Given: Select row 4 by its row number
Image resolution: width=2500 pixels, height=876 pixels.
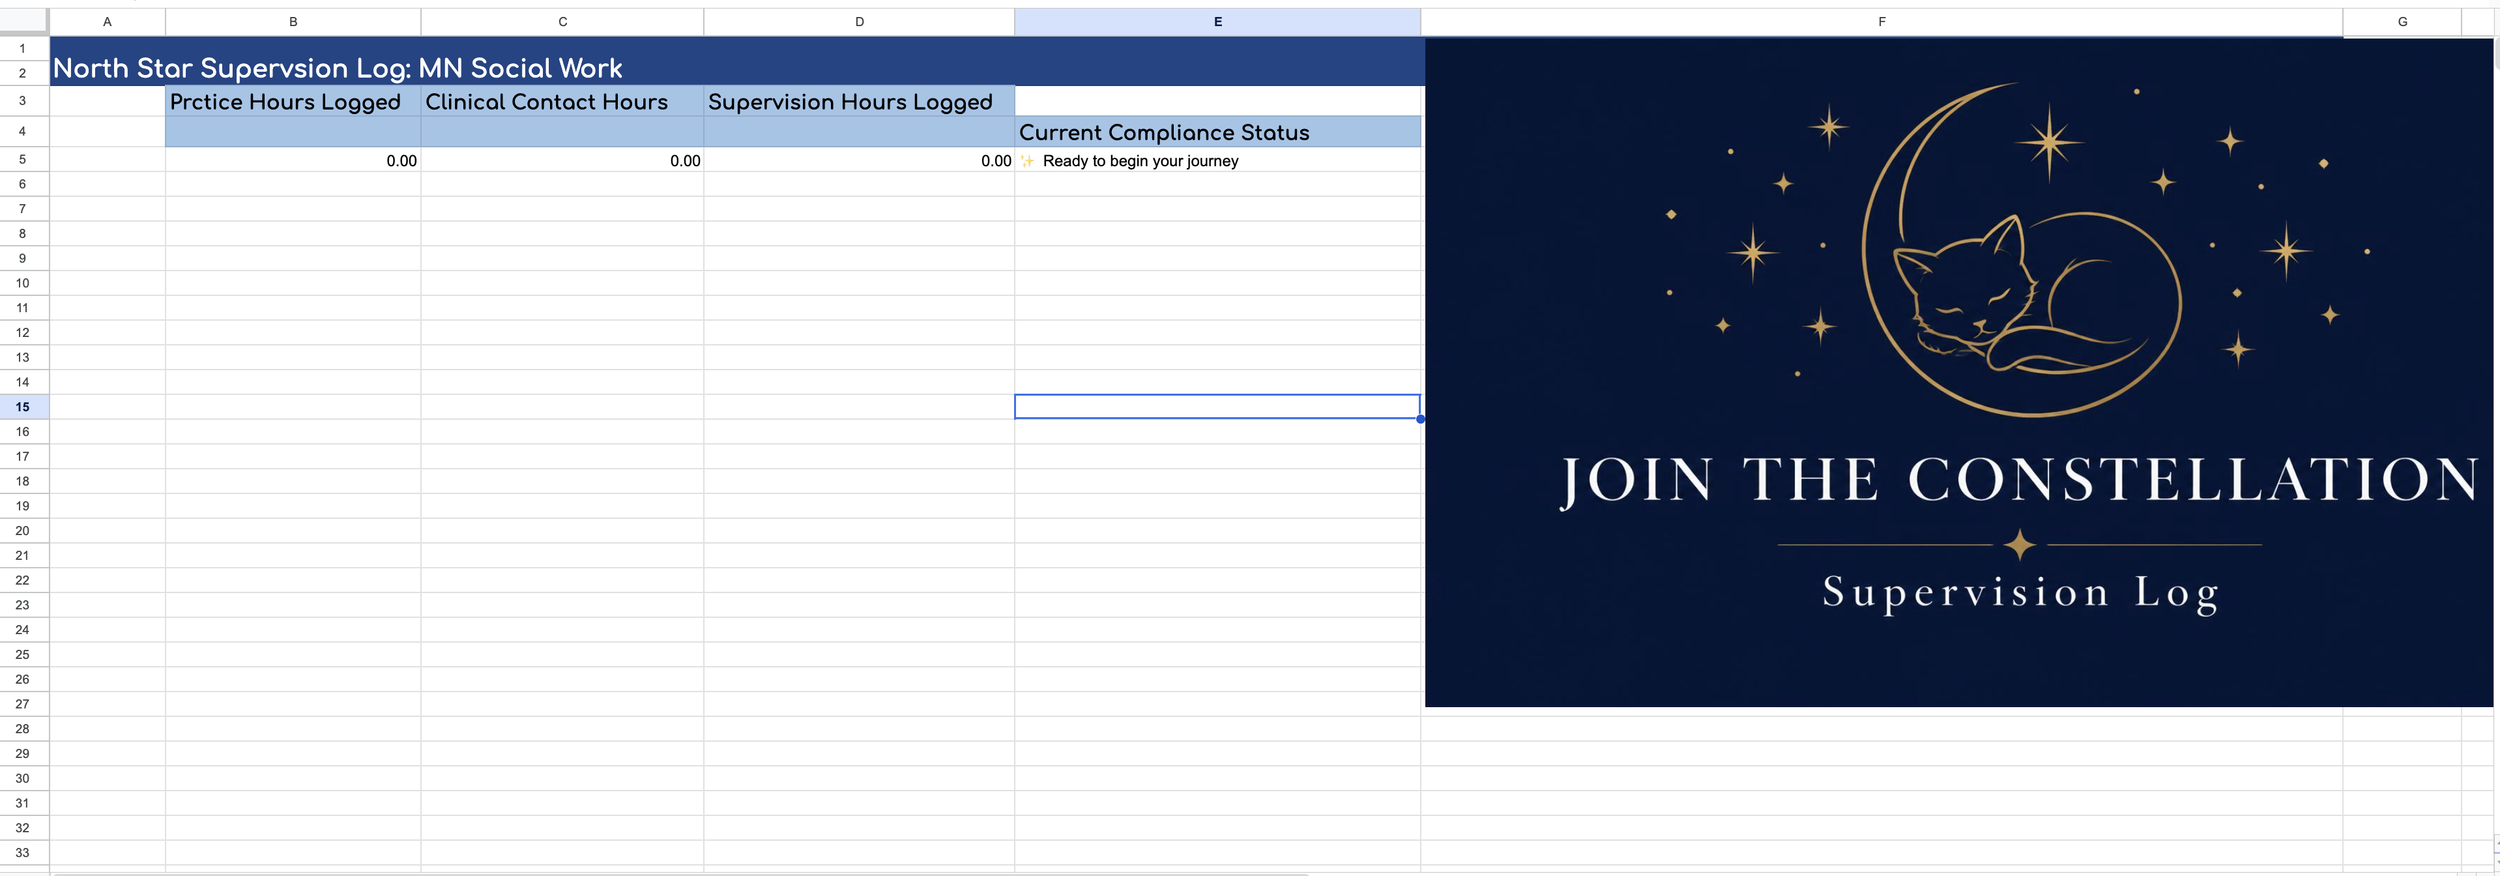Looking at the screenshot, I should 23,131.
